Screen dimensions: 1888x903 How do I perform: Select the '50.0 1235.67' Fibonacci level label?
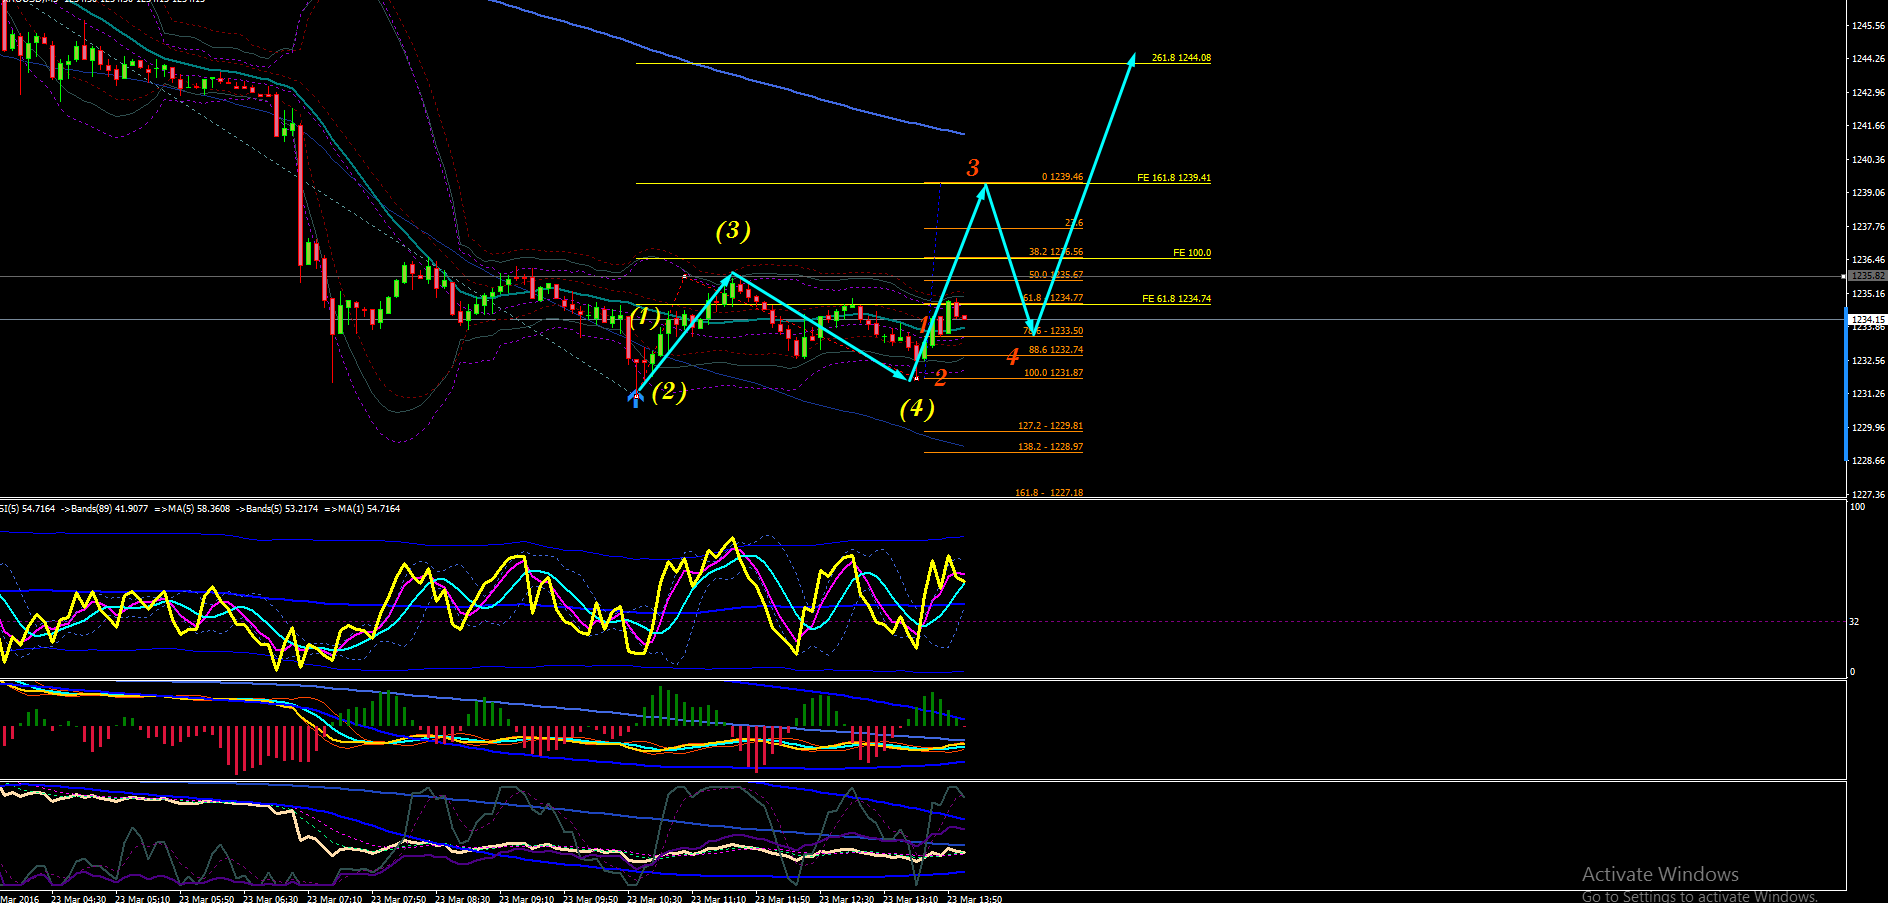click(1056, 275)
